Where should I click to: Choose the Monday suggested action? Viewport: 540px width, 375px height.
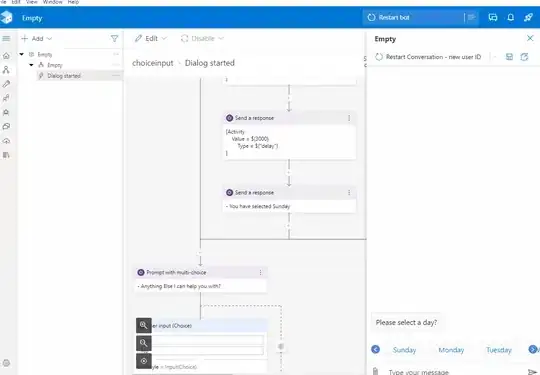pos(451,350)
